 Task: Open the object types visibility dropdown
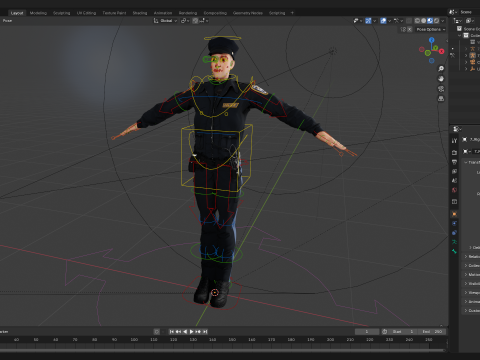357,21
